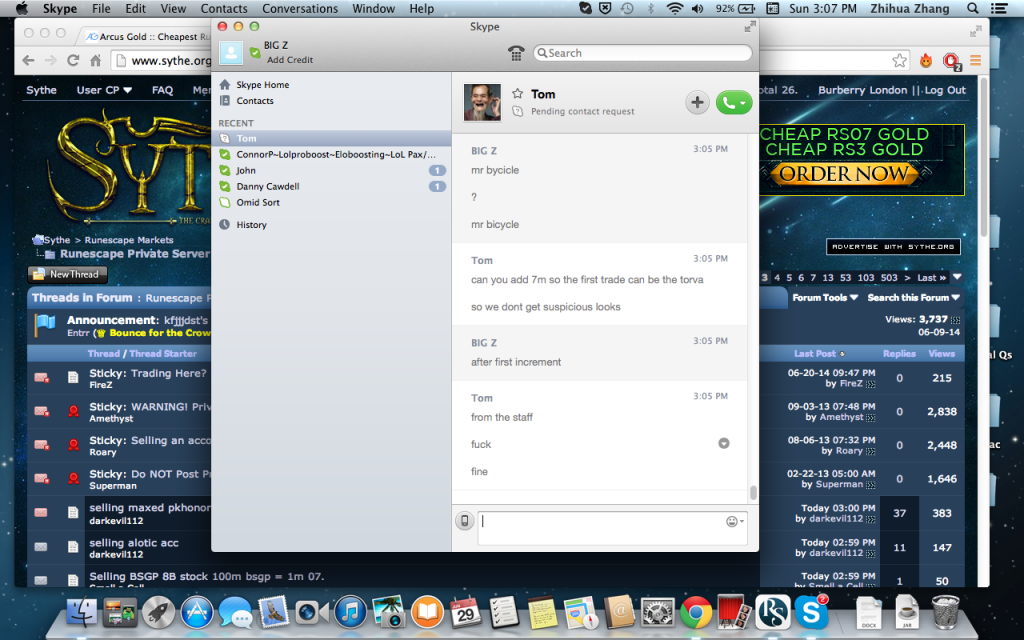The image size is (1024, 640).
Task: Open the Skype menu in the menu bar
Action: [x=59, y=8]
